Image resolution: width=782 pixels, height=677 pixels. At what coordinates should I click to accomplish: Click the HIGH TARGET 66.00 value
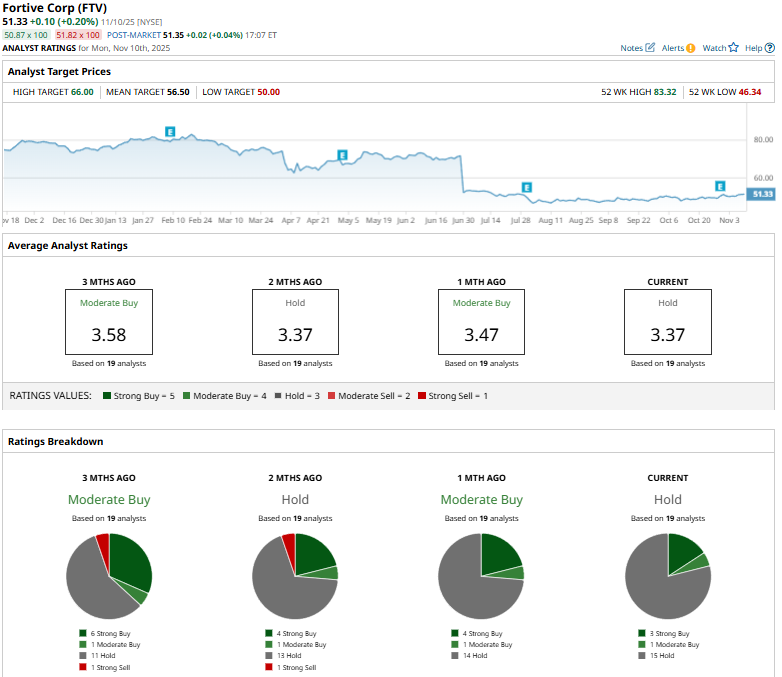[82, 92]
